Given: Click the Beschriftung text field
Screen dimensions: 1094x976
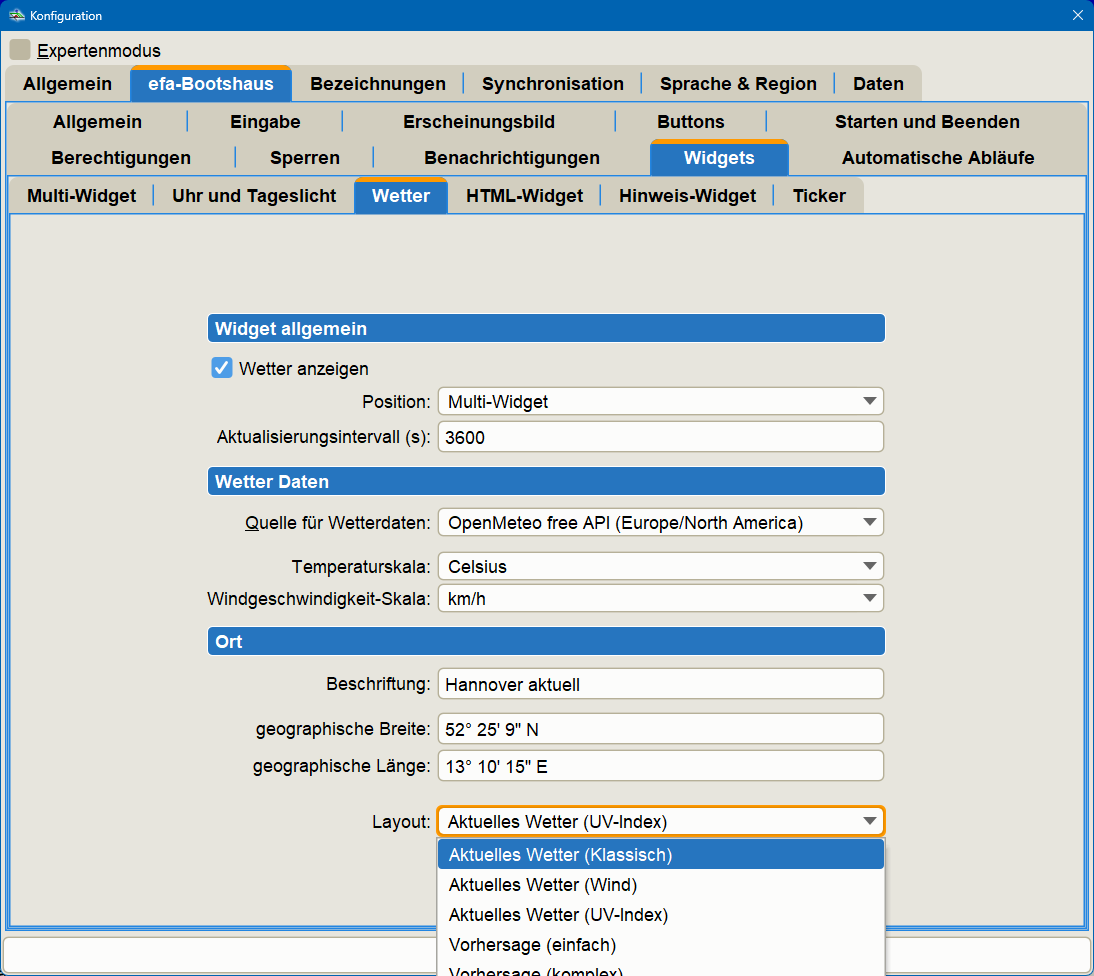Looking at the screenshot, I should tap(660, 685).
